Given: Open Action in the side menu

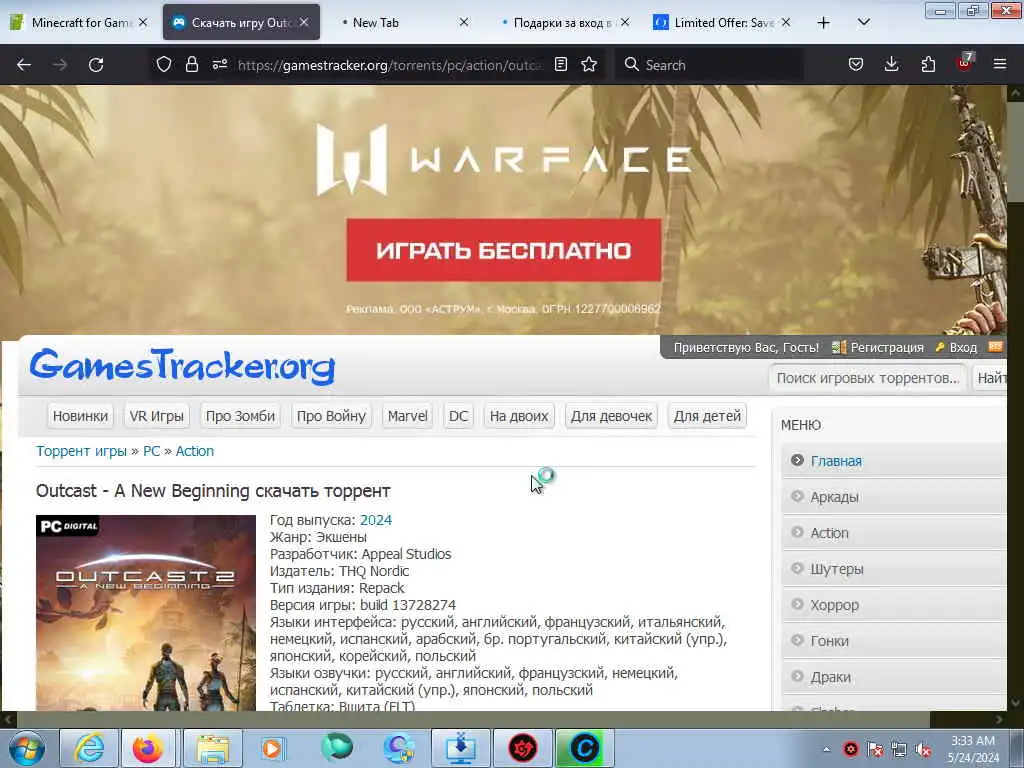Looking at the screenshot, I should coord(894,533).
